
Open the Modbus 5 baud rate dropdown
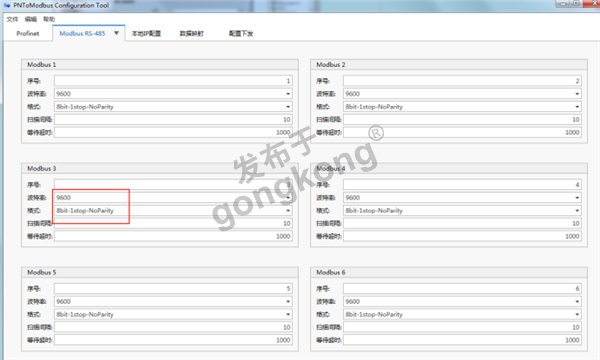(x=173, y=301)
